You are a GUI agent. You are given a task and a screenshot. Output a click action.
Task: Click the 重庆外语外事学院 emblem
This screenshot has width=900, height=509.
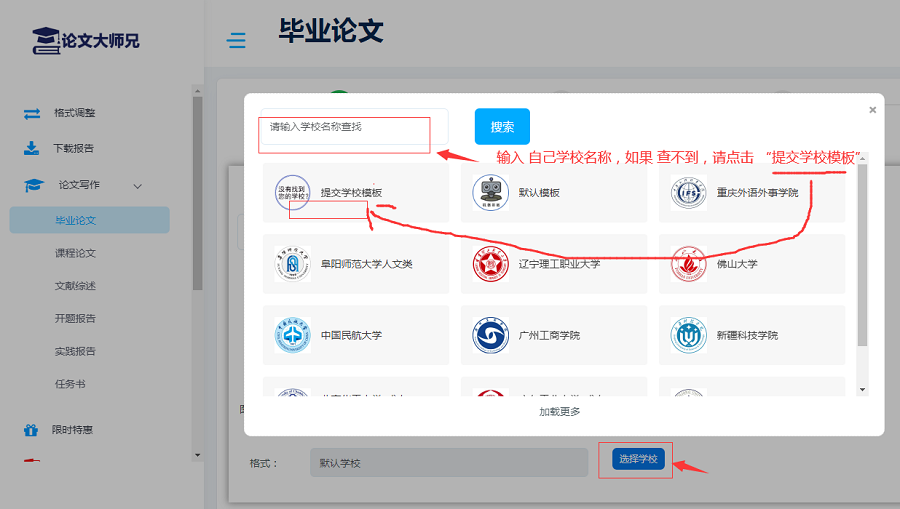(x=689, y=193)
